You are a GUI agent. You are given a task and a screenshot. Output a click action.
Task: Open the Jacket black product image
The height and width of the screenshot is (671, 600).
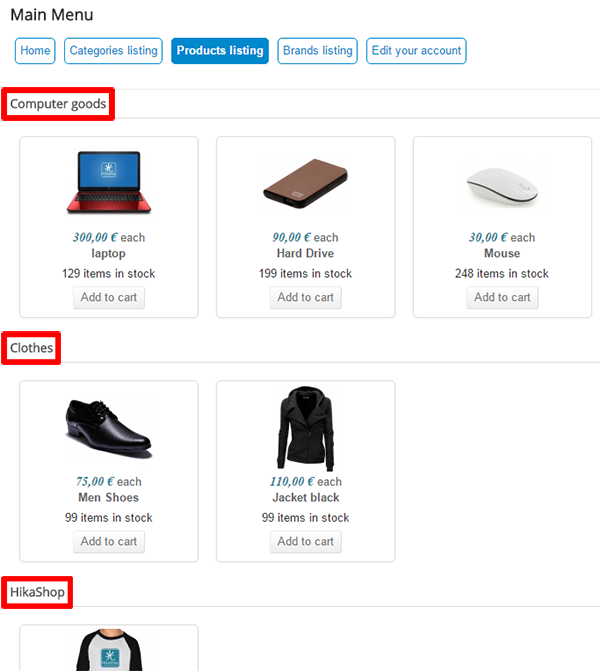(305, 427)
